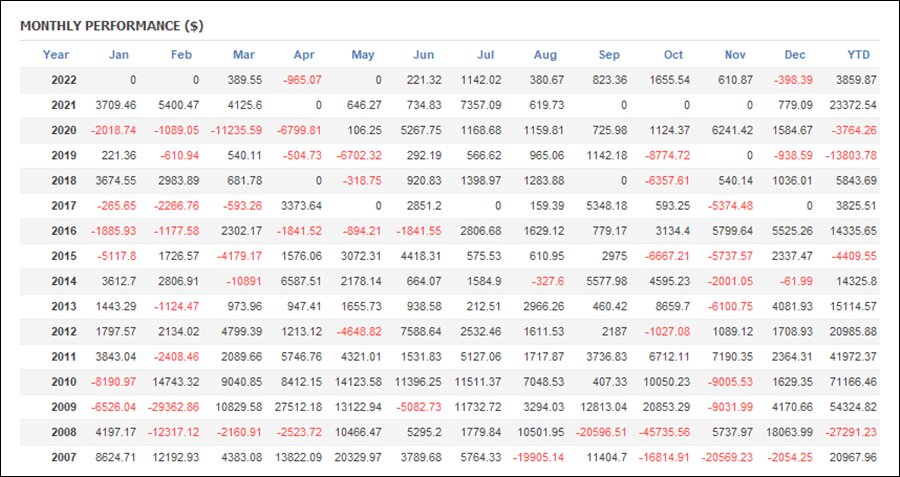Click the Year column header
The width and height of the screenshot is (900, 477).
pyautogui.click(x=56, y=55)
